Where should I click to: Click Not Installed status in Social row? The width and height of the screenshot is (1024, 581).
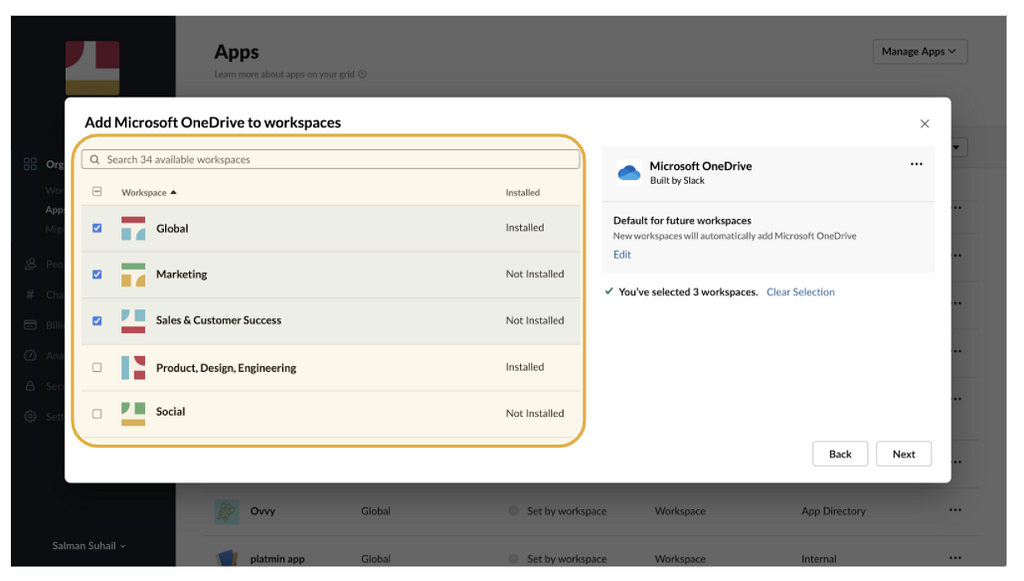(535, 413)
